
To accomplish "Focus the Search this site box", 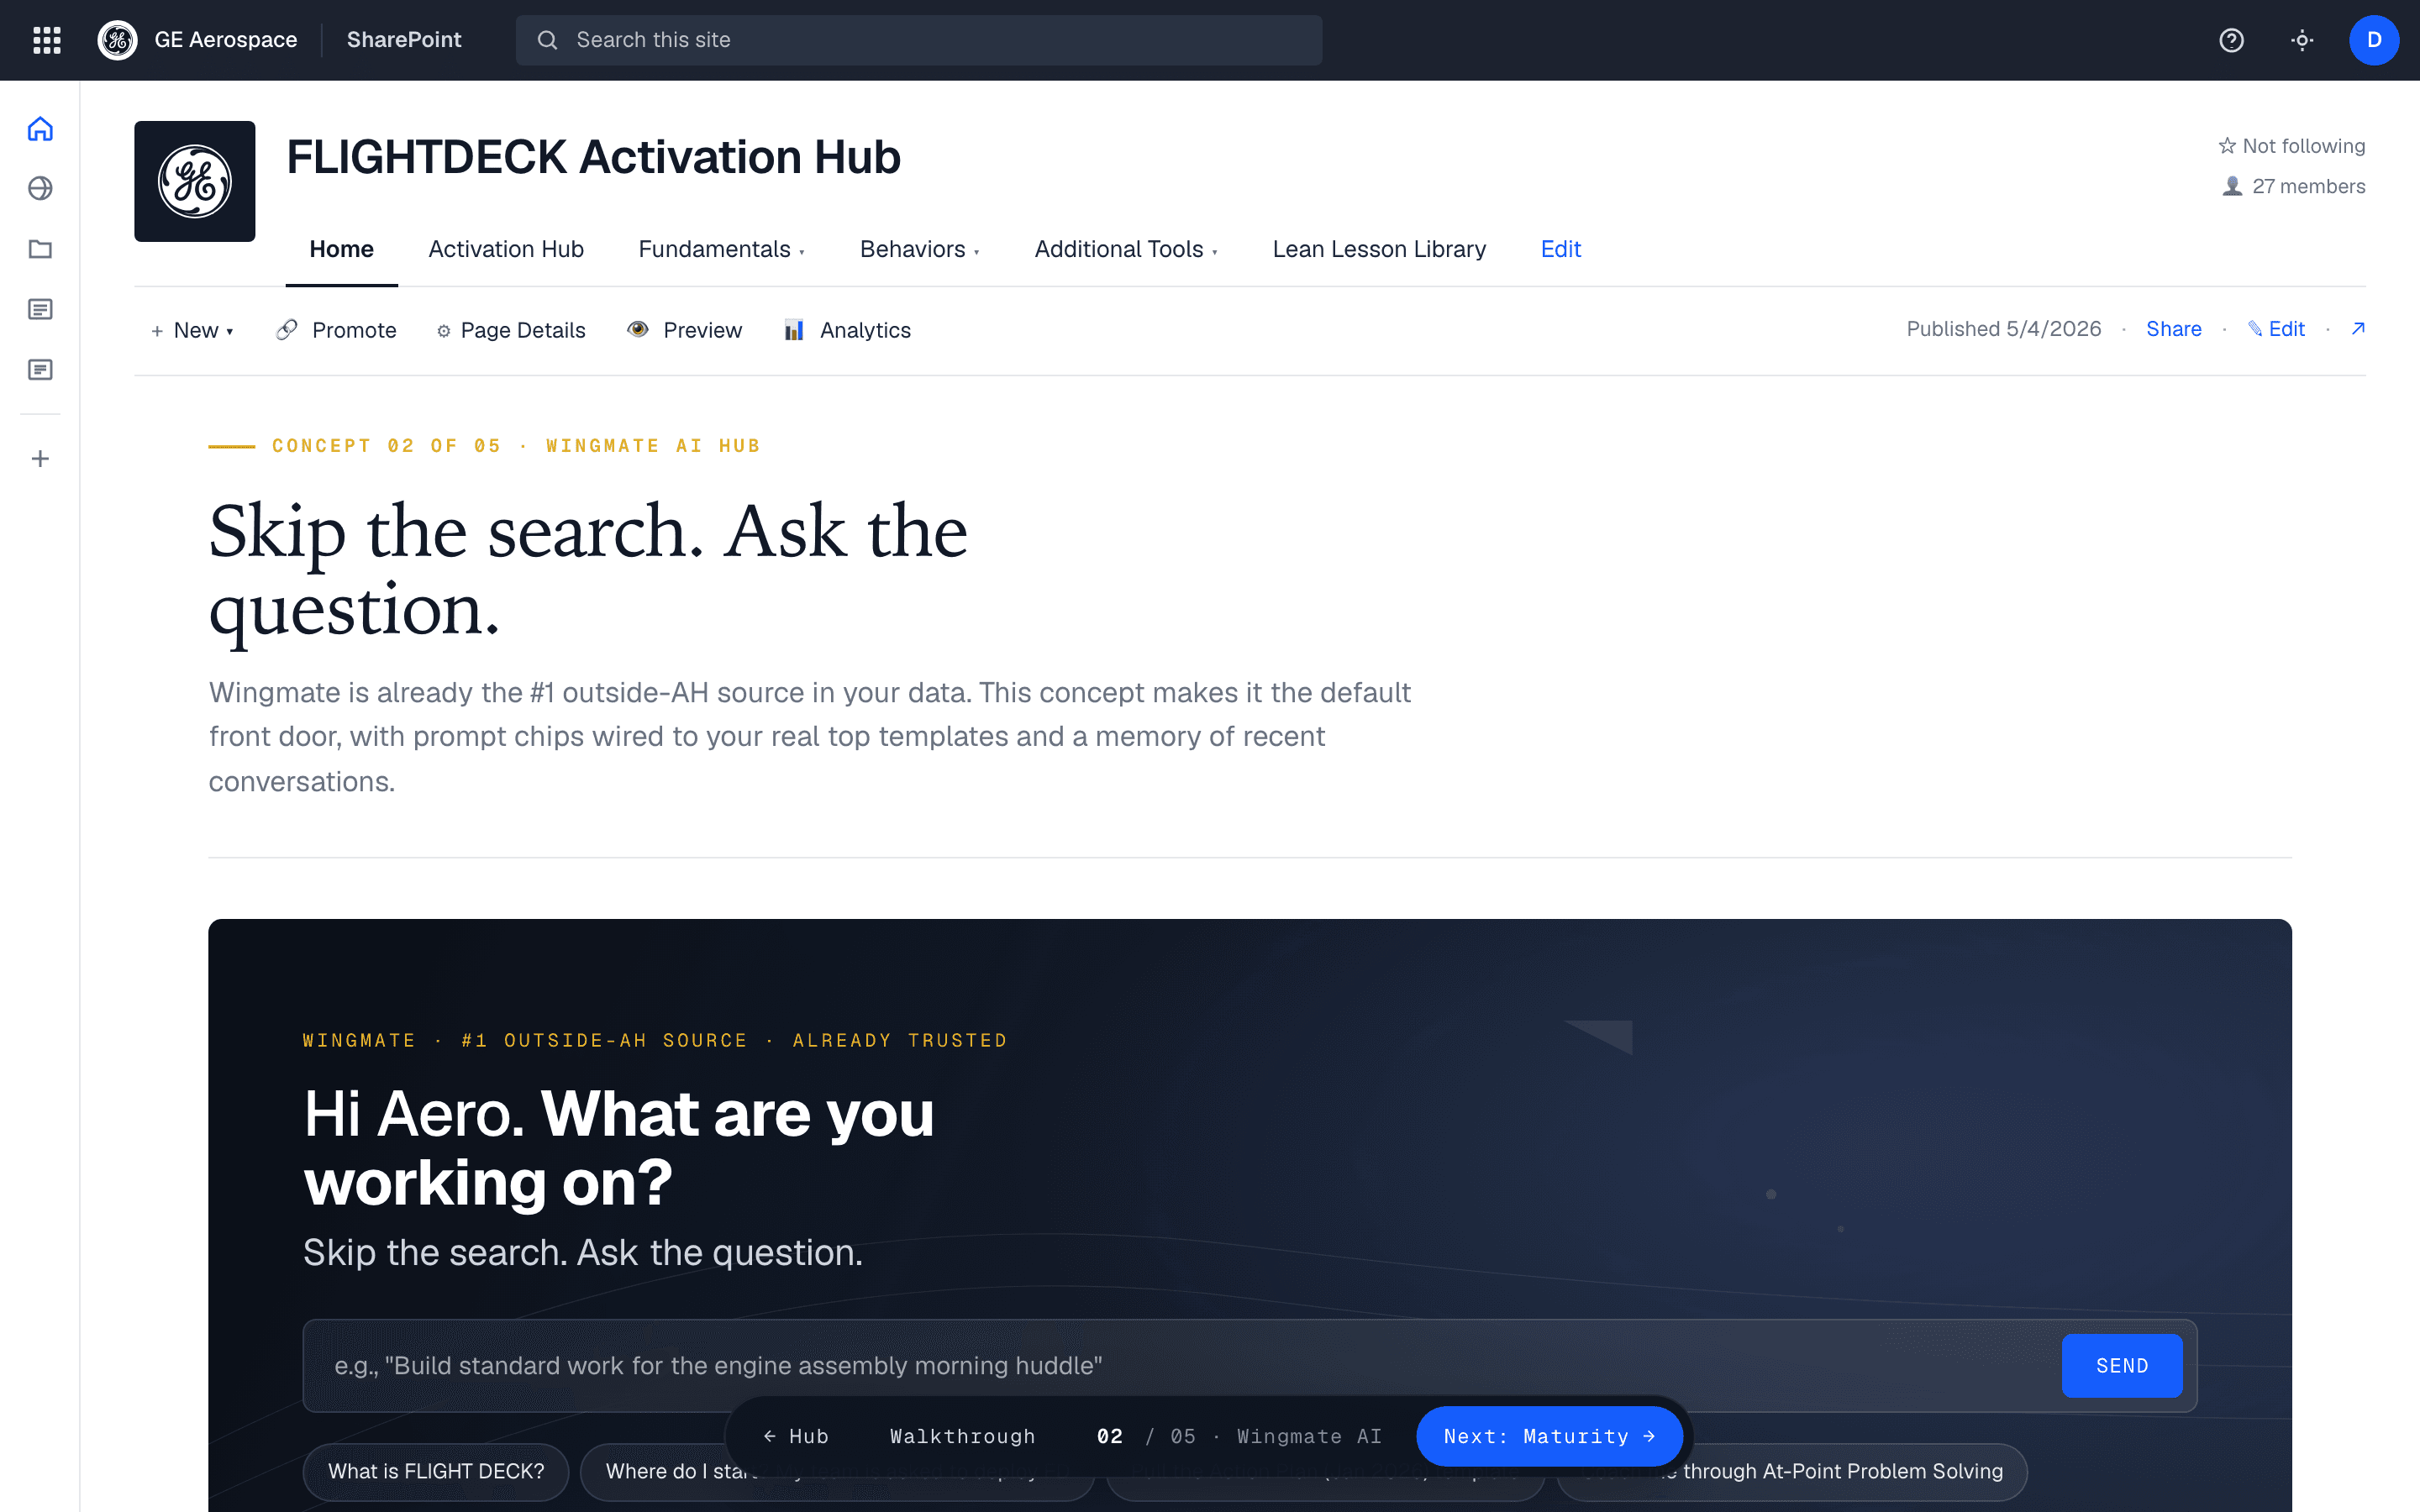I will coord(919,40).
